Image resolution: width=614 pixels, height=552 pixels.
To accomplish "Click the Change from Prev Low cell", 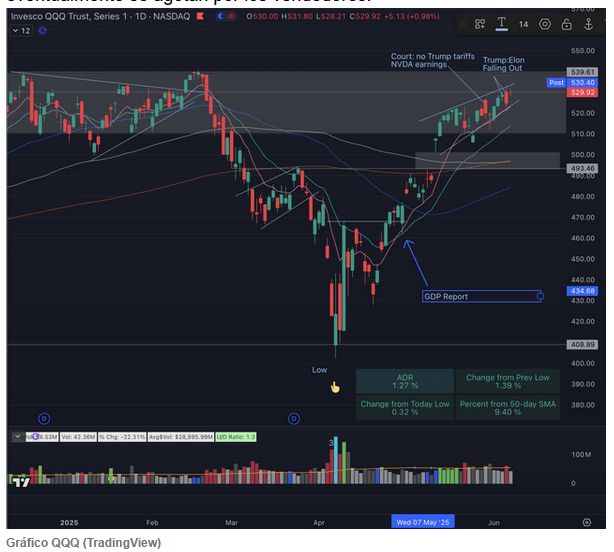I will 507,381.
